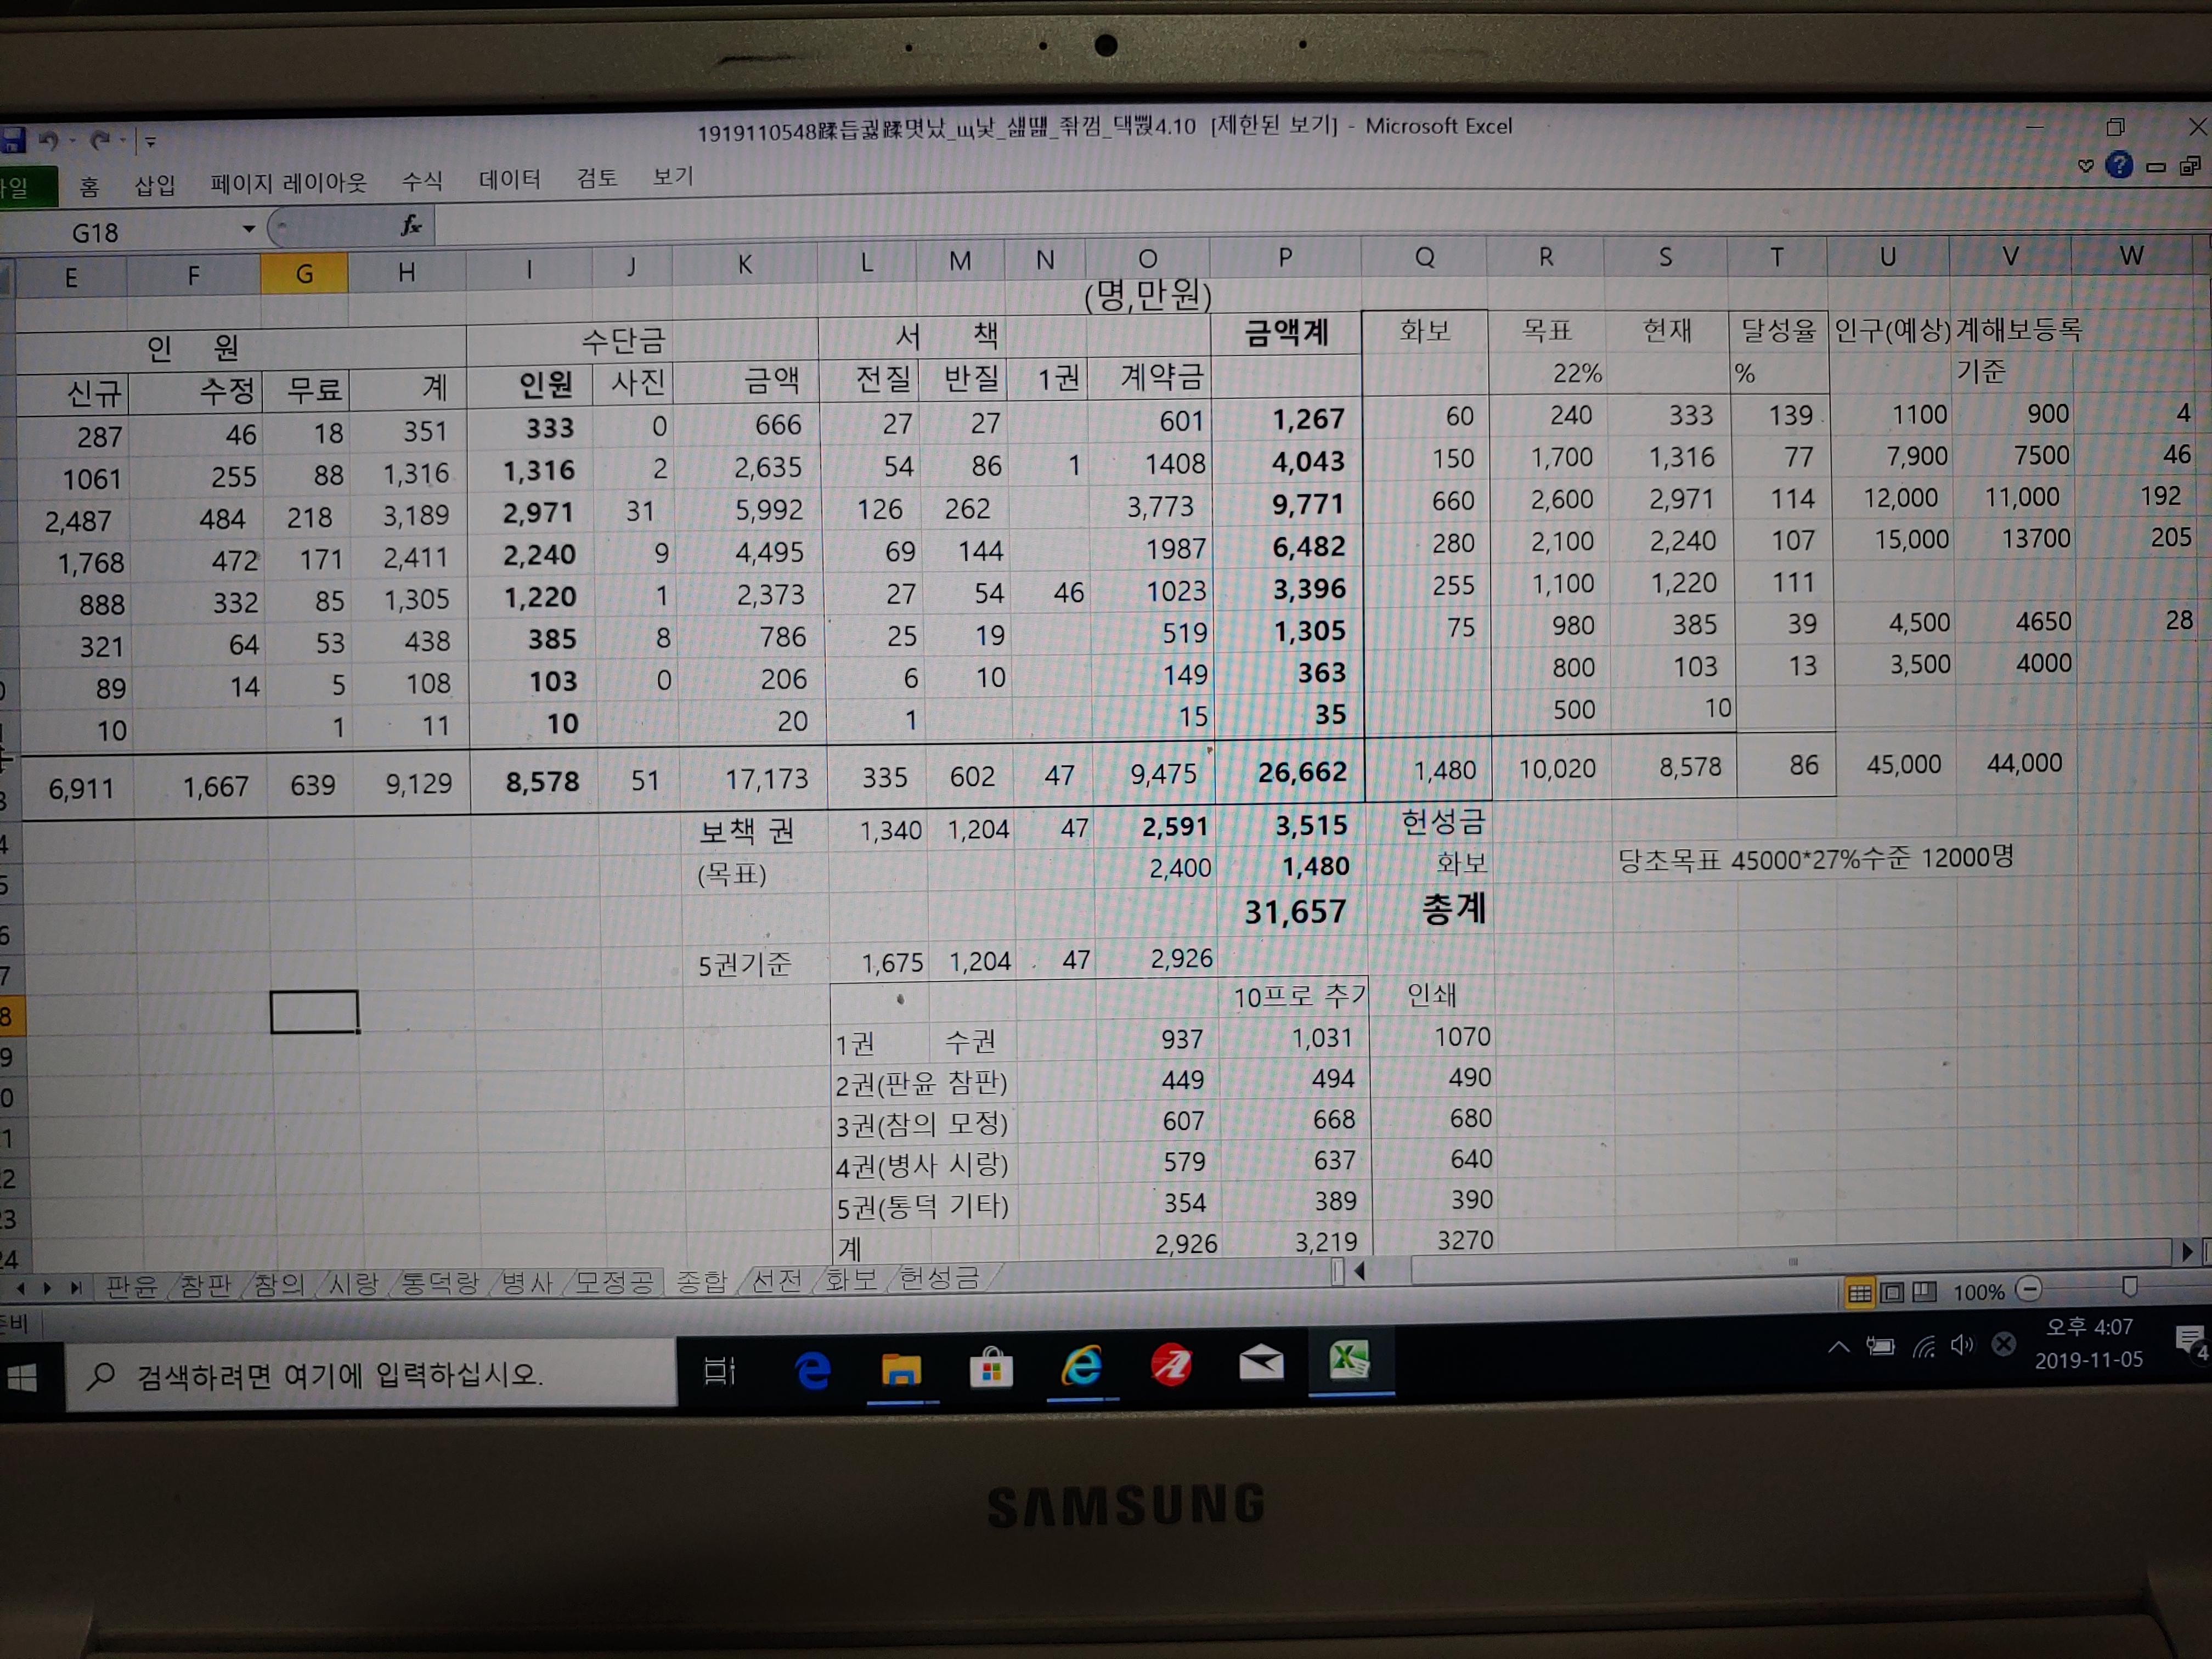Click the workbook restore window icon
The height and width of the screenshot is (1659, 2212).
2189,166
